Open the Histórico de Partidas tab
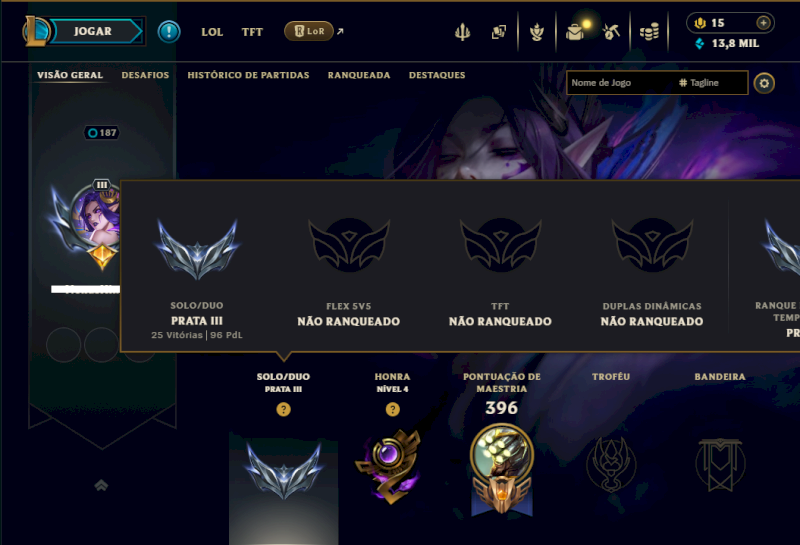The image size is (800, 545). click(x=248, y=75)
